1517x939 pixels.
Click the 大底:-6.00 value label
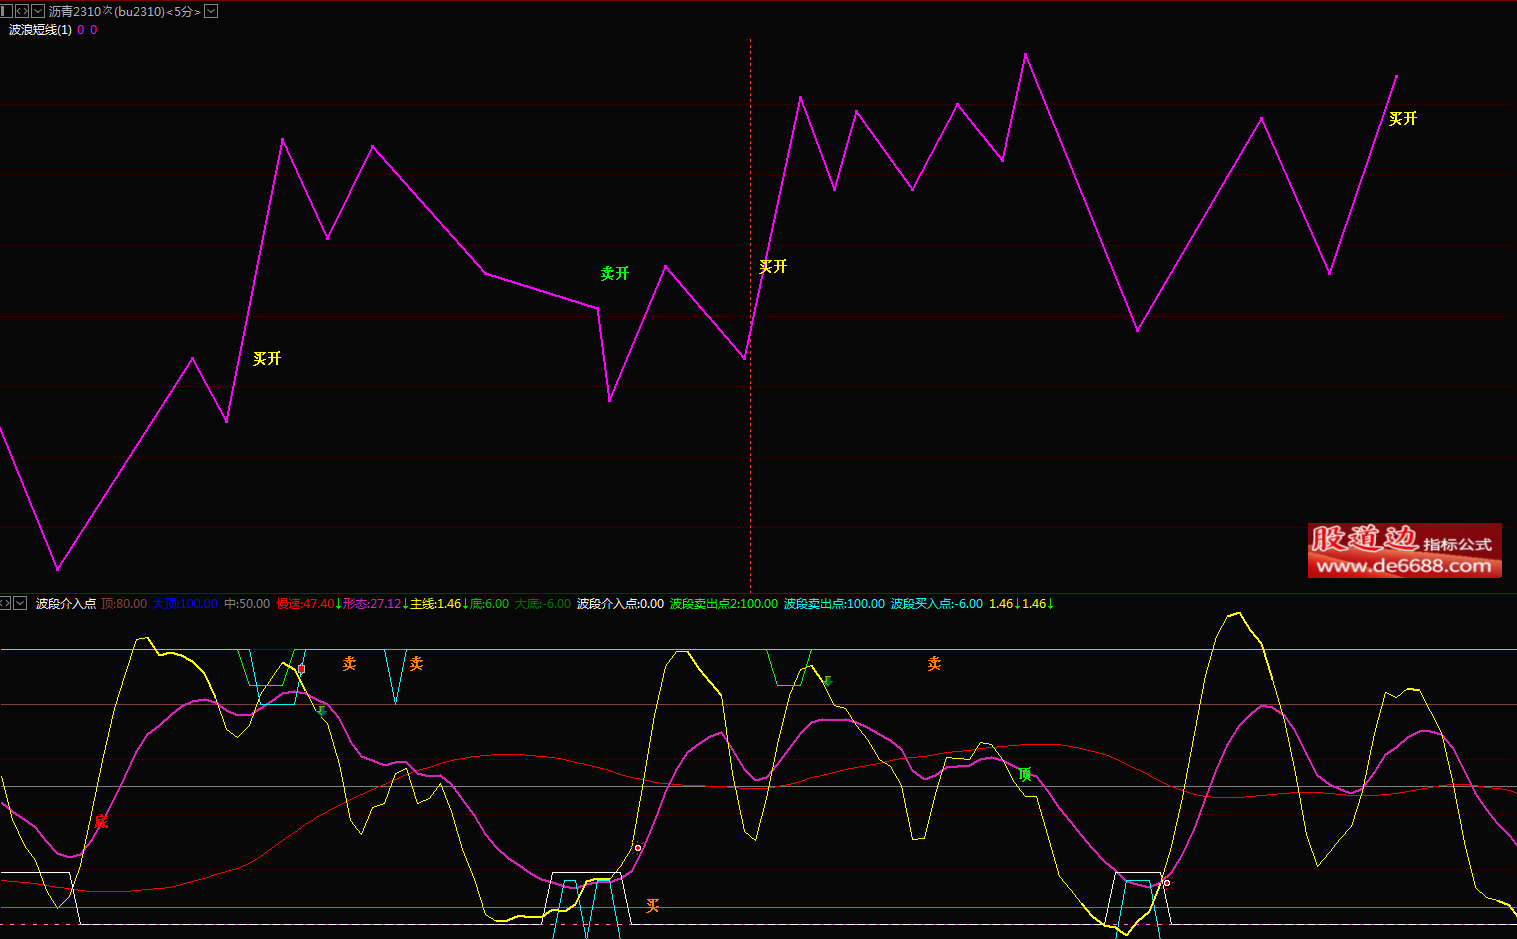[543, 604]
